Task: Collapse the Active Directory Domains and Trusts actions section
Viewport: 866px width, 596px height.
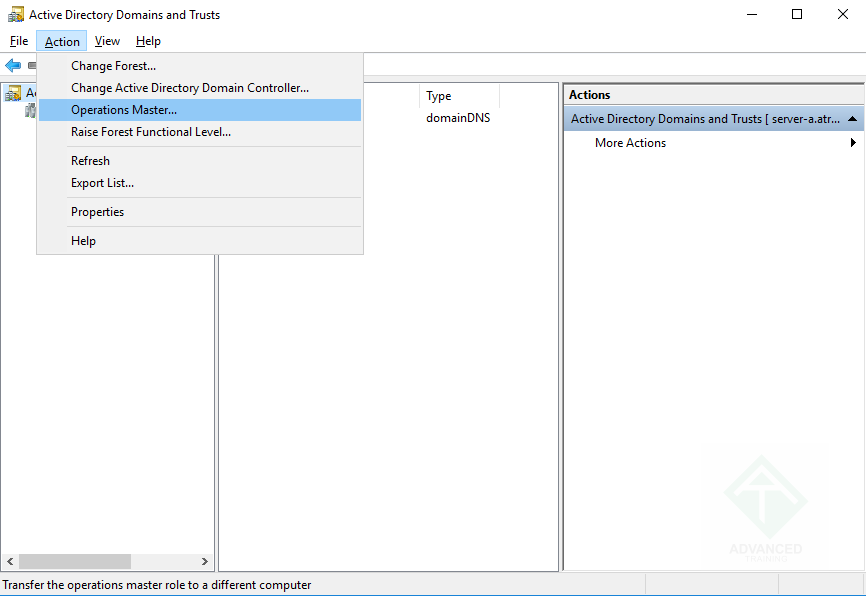Action: (x=852, y=119)
